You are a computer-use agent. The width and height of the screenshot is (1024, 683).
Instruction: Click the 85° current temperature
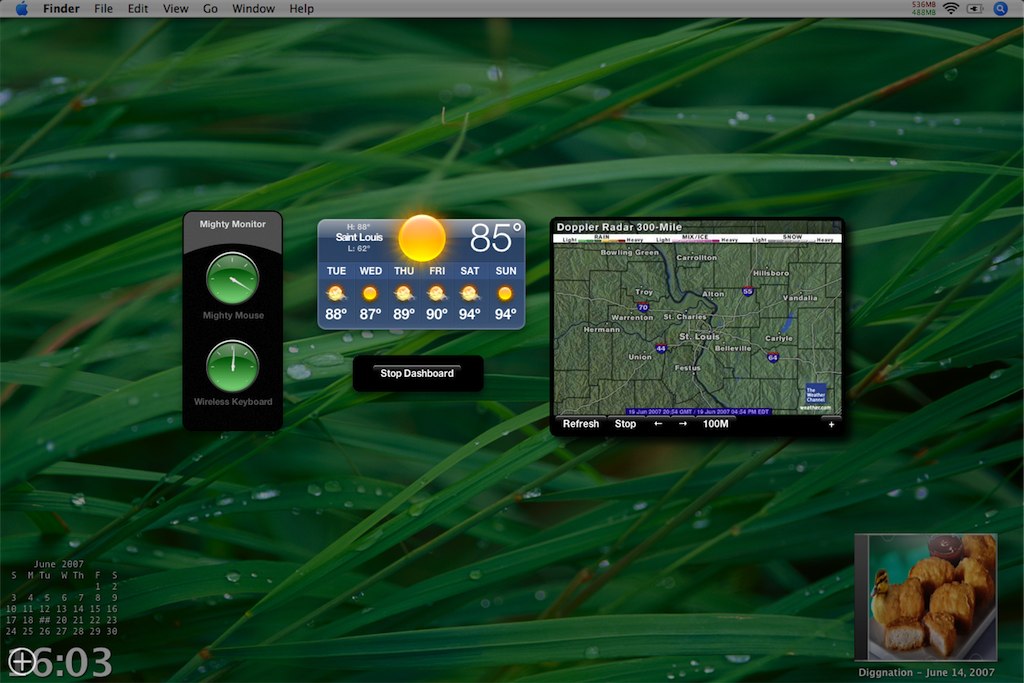tap(496, 238)
